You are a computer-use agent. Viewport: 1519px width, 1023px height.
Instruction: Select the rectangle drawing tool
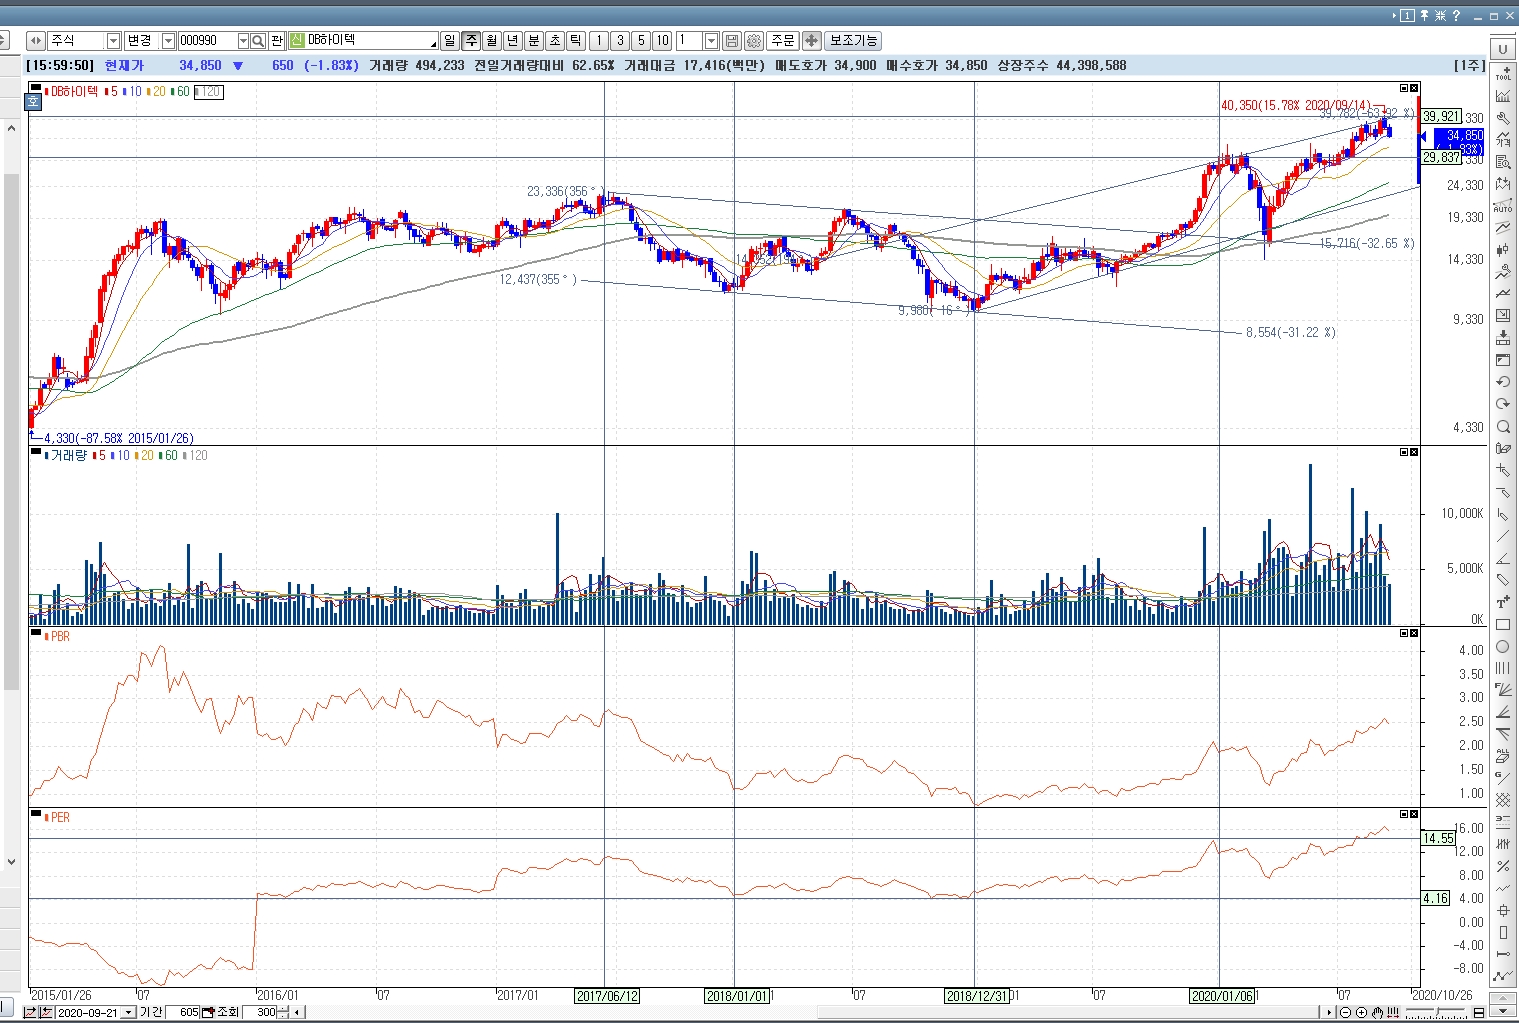(1503, 625)
